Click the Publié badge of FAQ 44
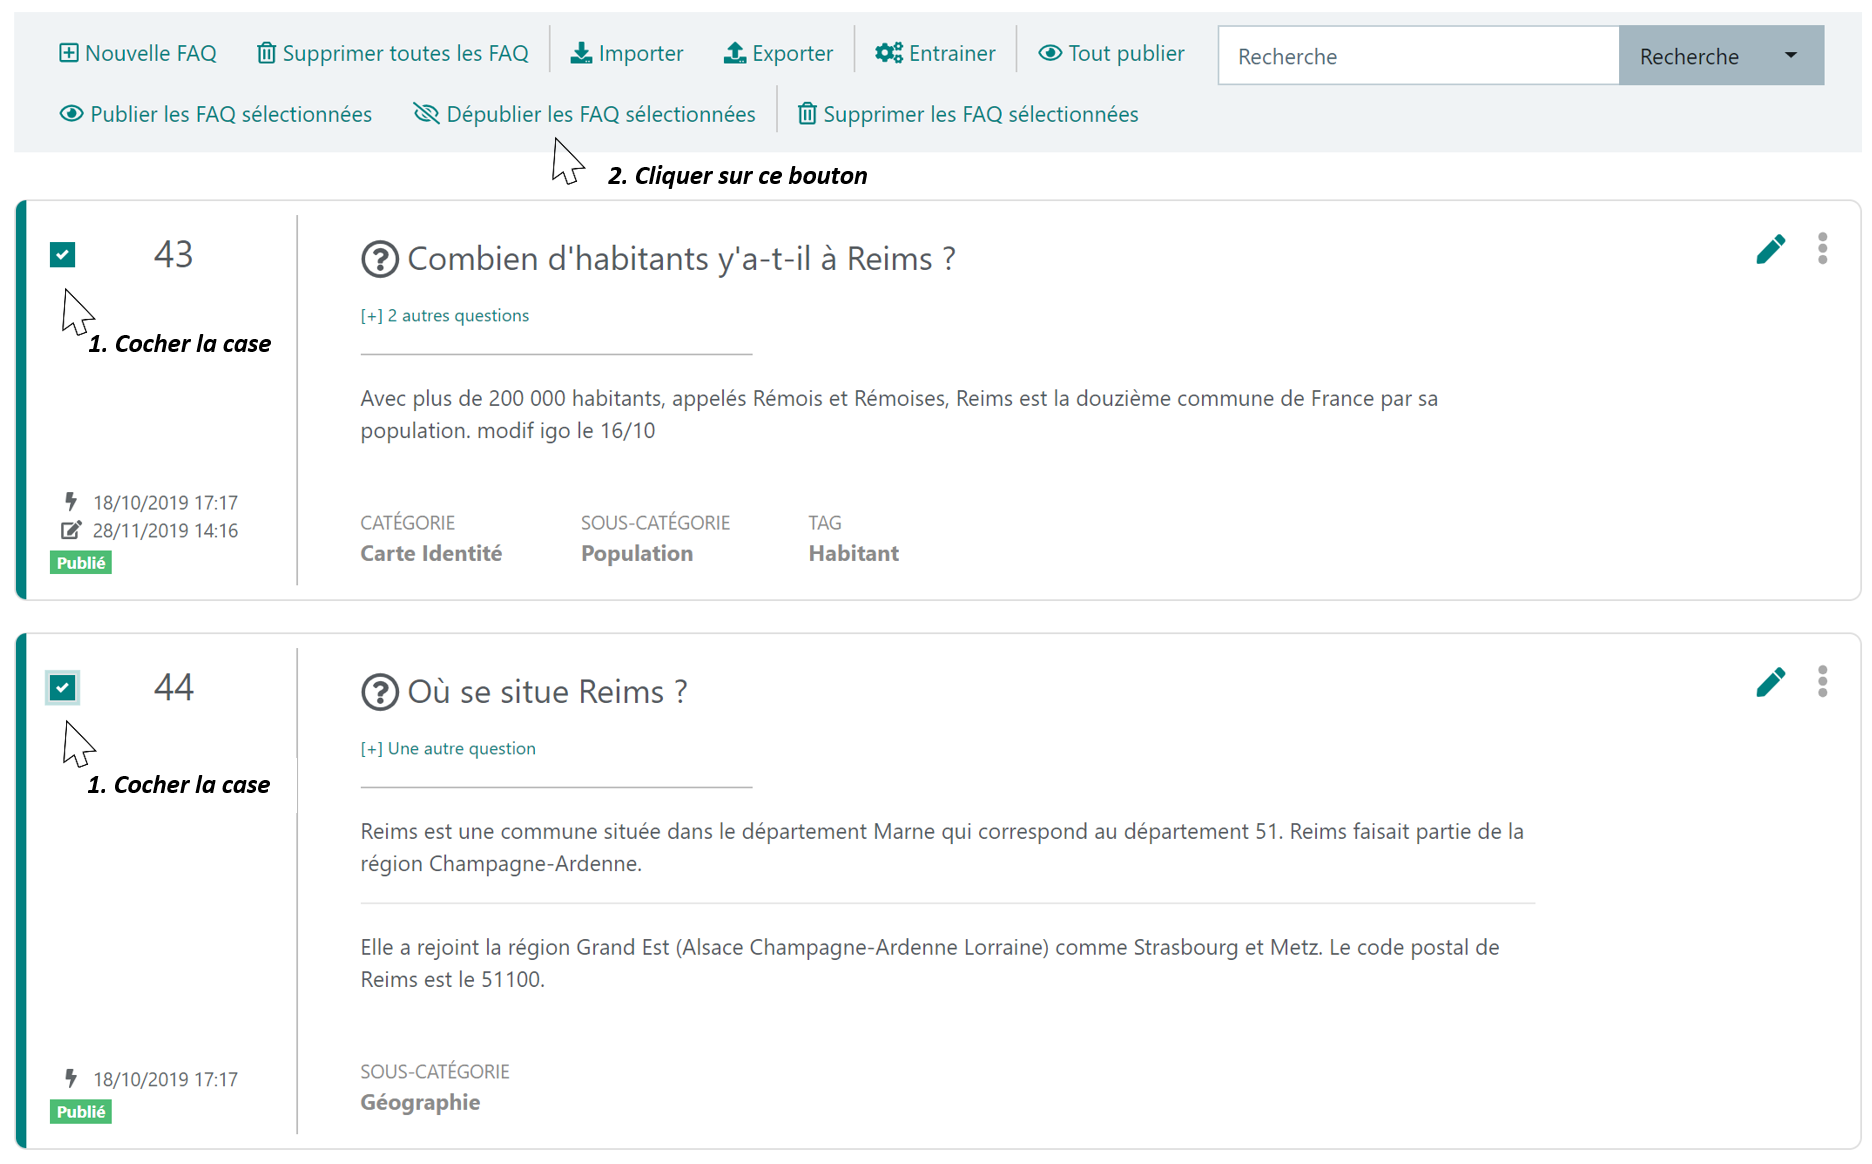1872x1164 pixels. coord(81,1112)
